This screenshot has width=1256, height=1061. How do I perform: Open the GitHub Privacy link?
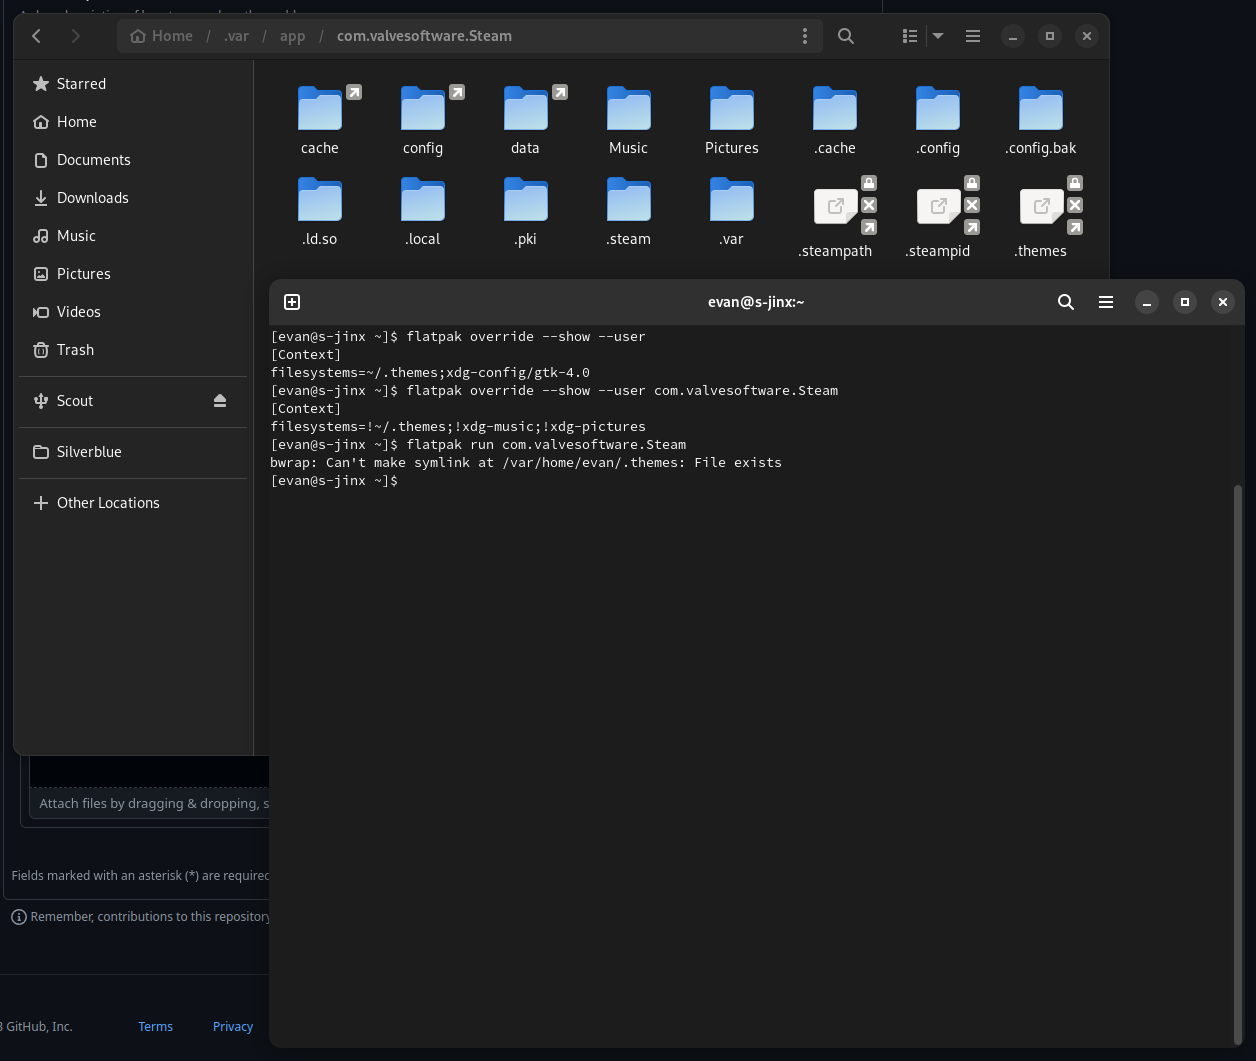(232, 1026)
